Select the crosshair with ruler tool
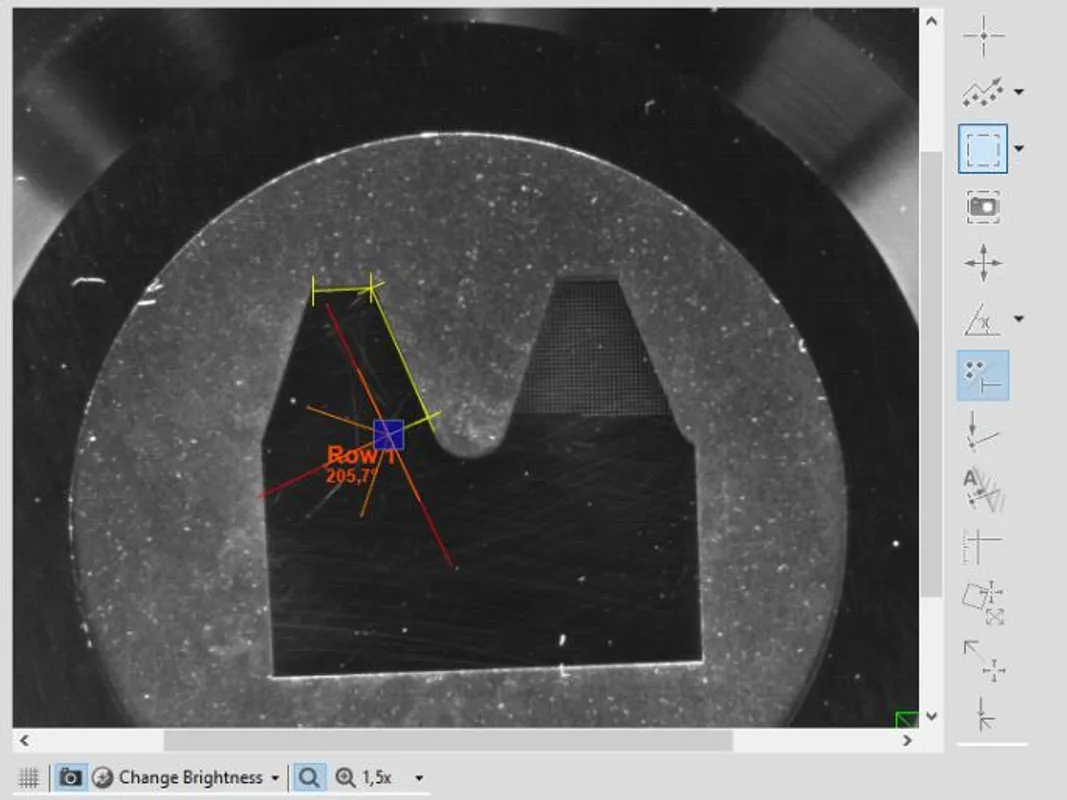Screen dimensions: 1067x800 coord(983,546)
